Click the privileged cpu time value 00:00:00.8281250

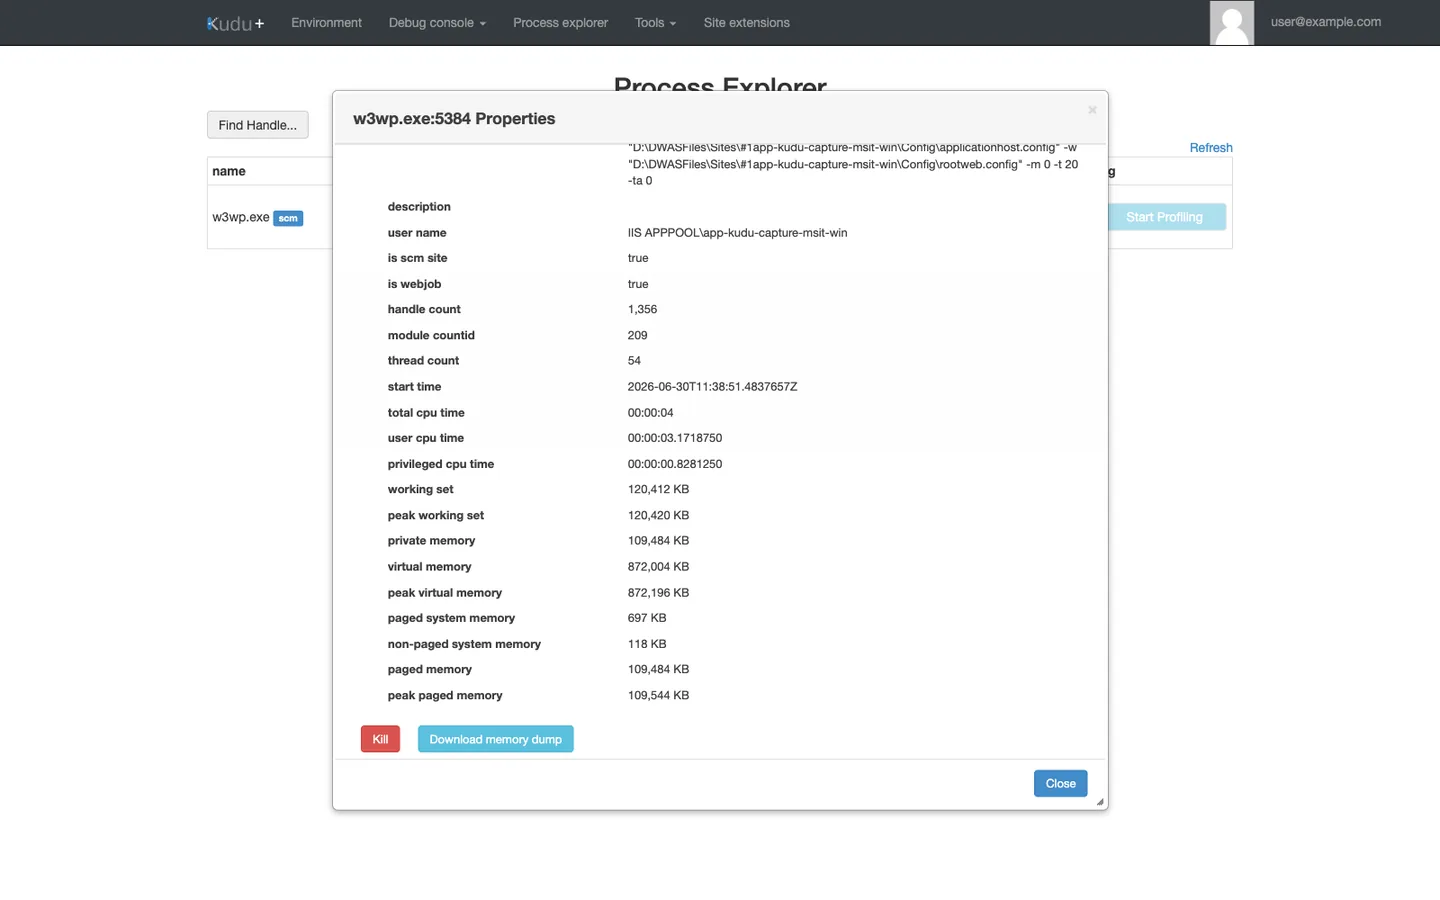pos(674,464)
